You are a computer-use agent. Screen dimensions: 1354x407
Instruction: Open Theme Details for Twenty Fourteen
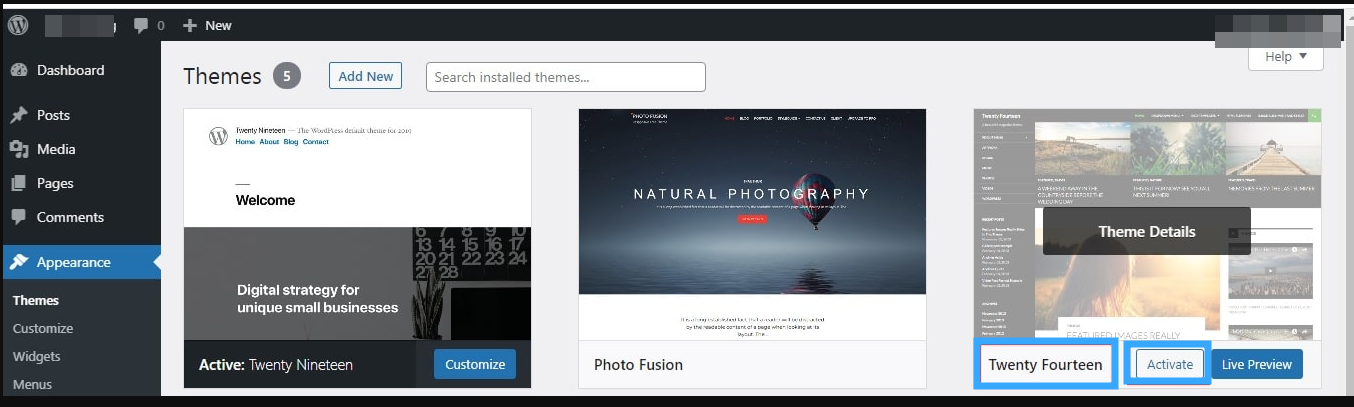1147,231
